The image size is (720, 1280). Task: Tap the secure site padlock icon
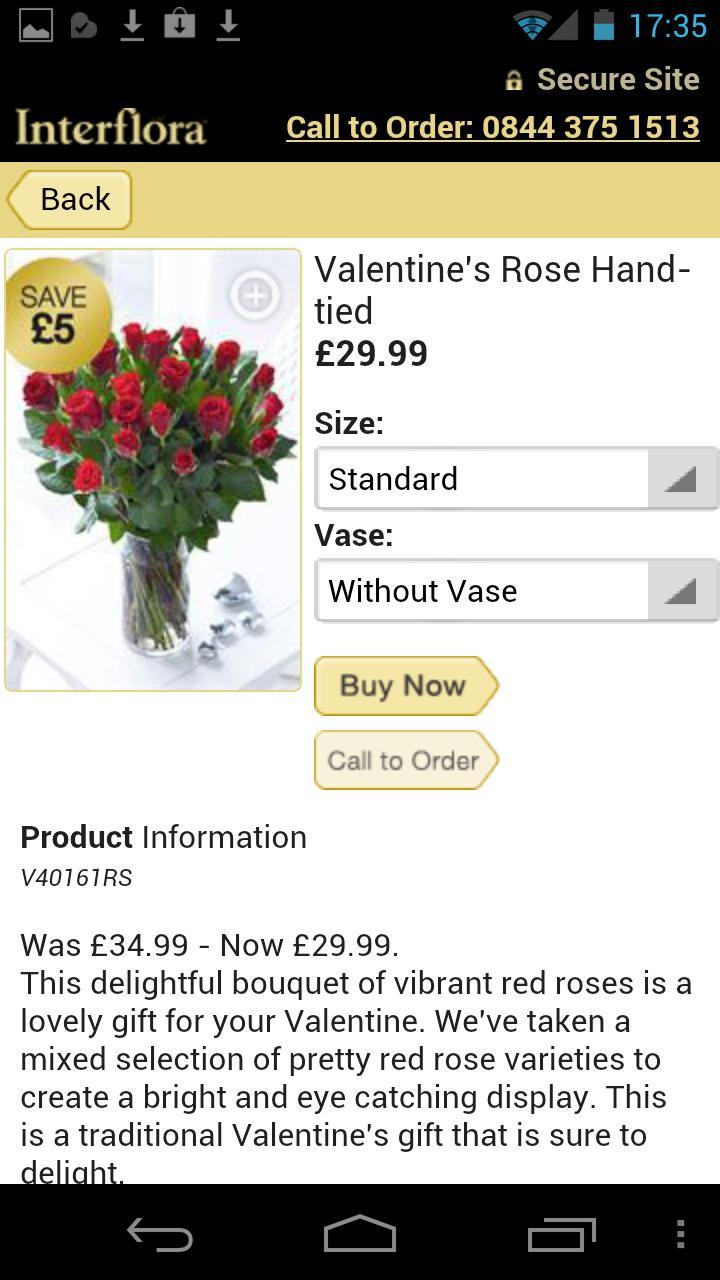click(x=515, y=79)
